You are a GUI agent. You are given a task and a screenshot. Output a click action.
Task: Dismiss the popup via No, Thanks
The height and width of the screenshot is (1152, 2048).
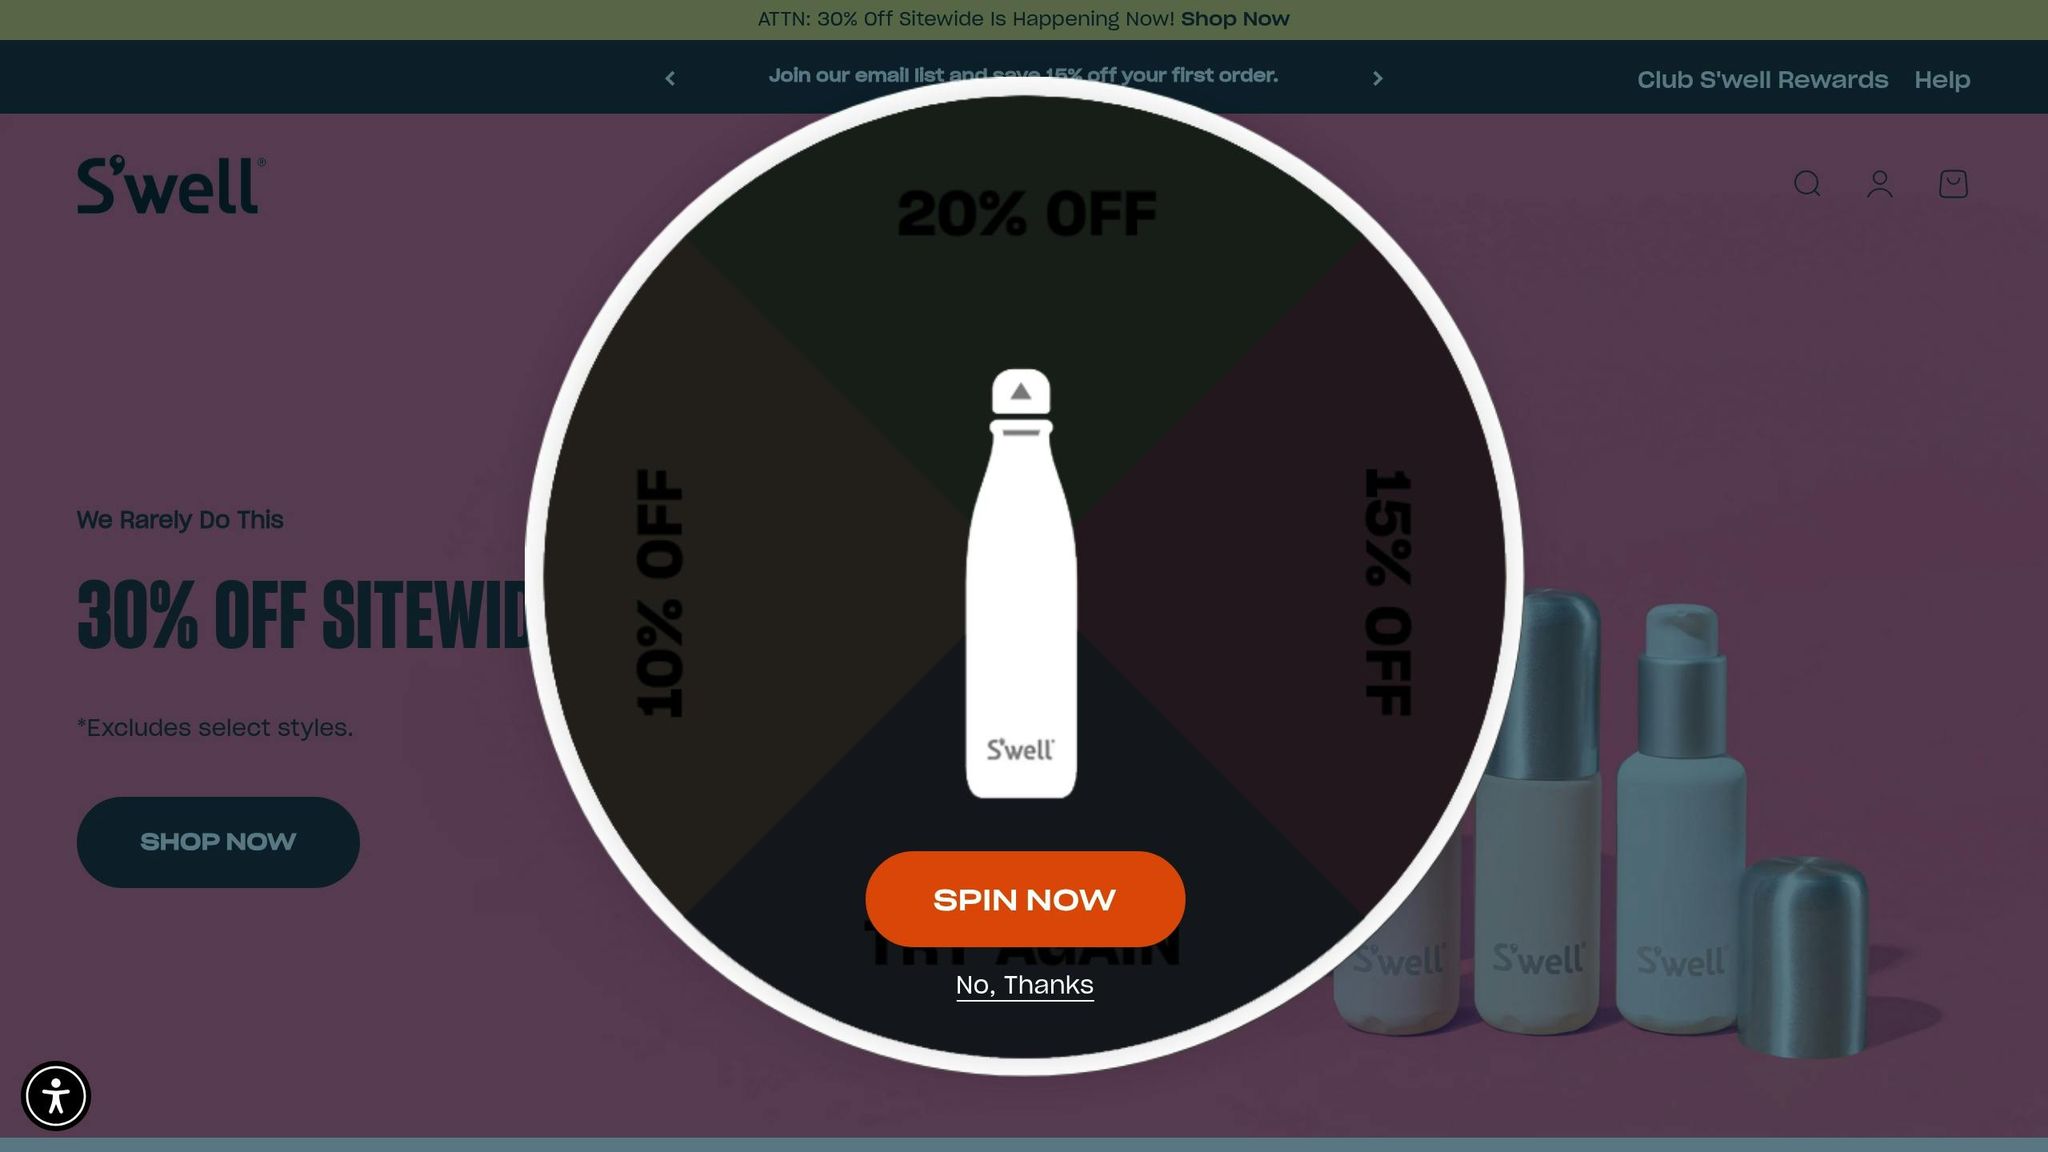pyautogui.click(x=1024, y=985)
